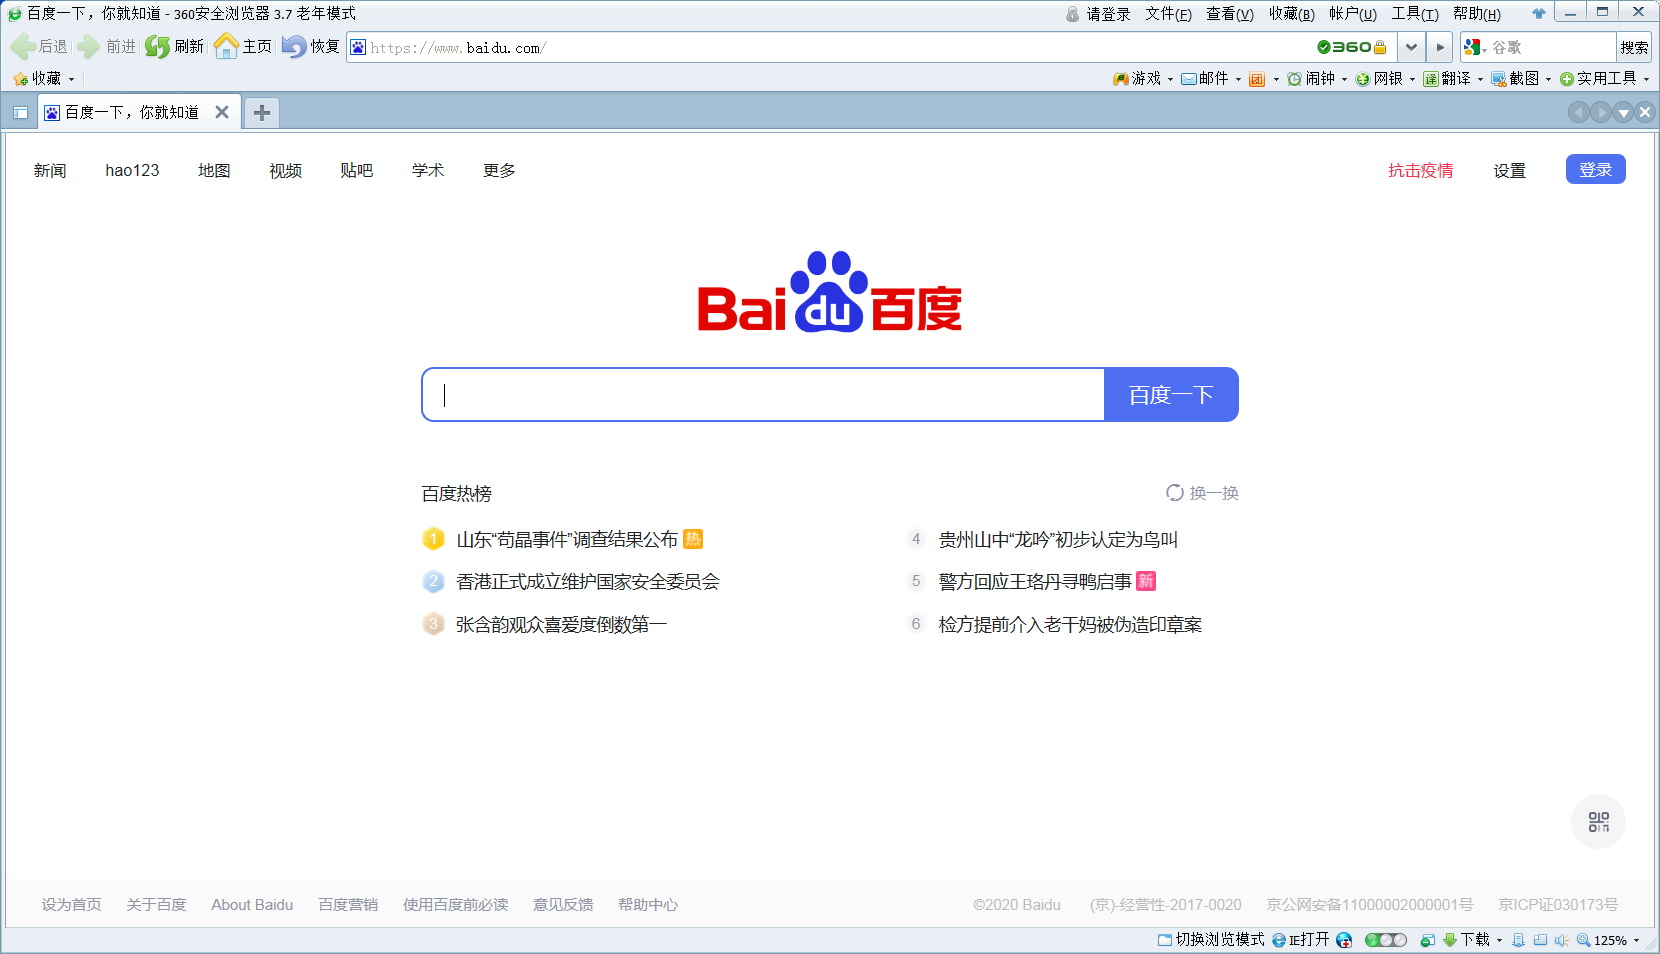Click the 翻译 translate tool
This screenshot has width=1660, height=954.
1447,79
